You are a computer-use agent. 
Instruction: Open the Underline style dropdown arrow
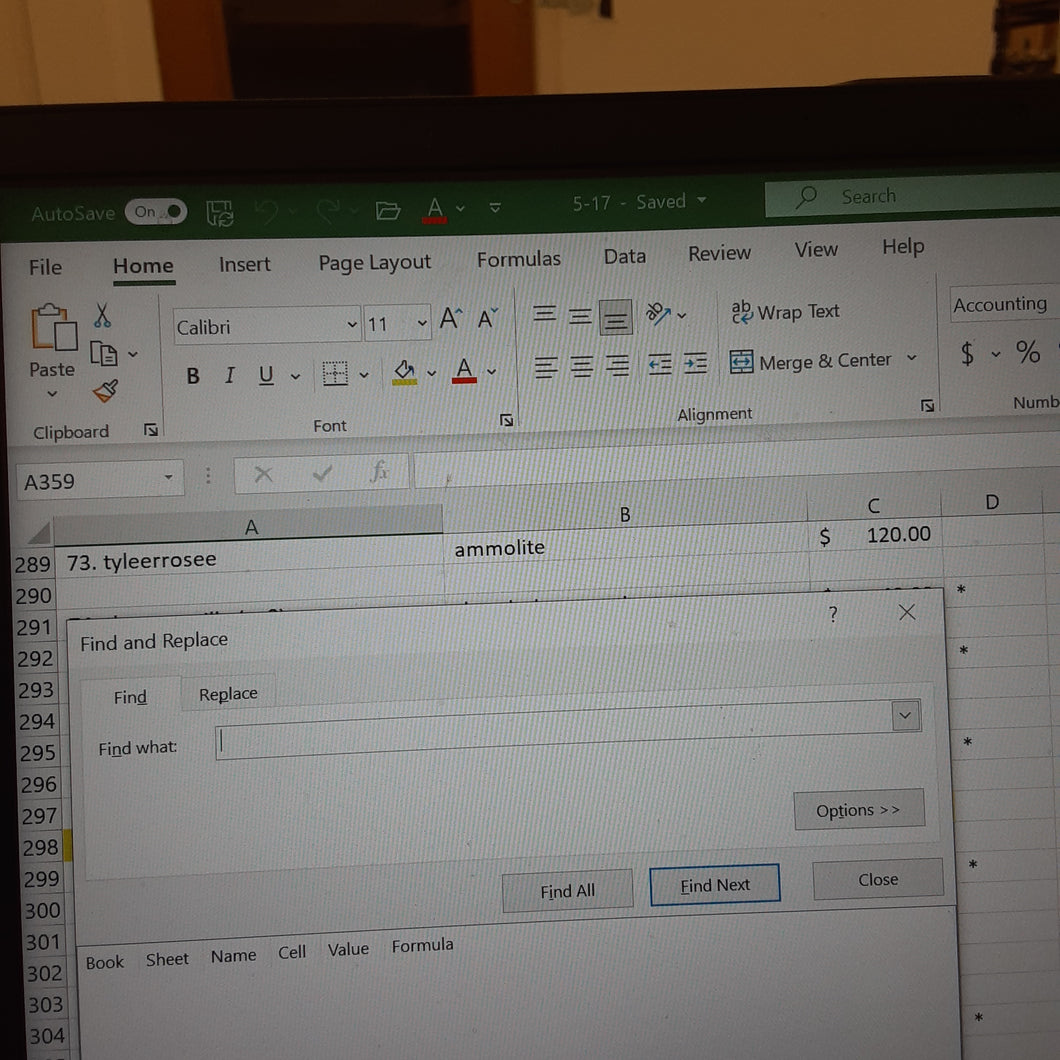pos(295,376)
